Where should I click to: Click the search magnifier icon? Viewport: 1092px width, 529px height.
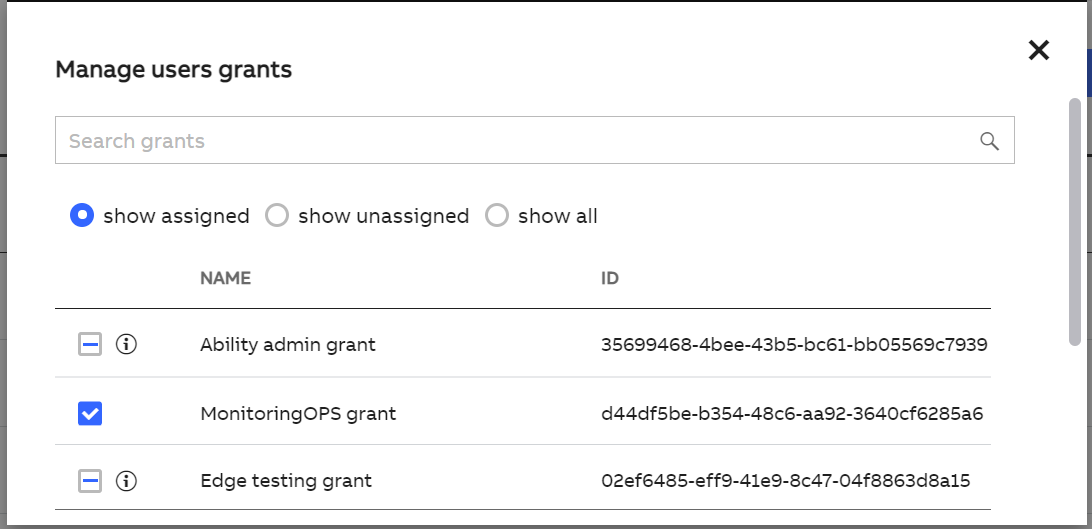pos(990,141)
